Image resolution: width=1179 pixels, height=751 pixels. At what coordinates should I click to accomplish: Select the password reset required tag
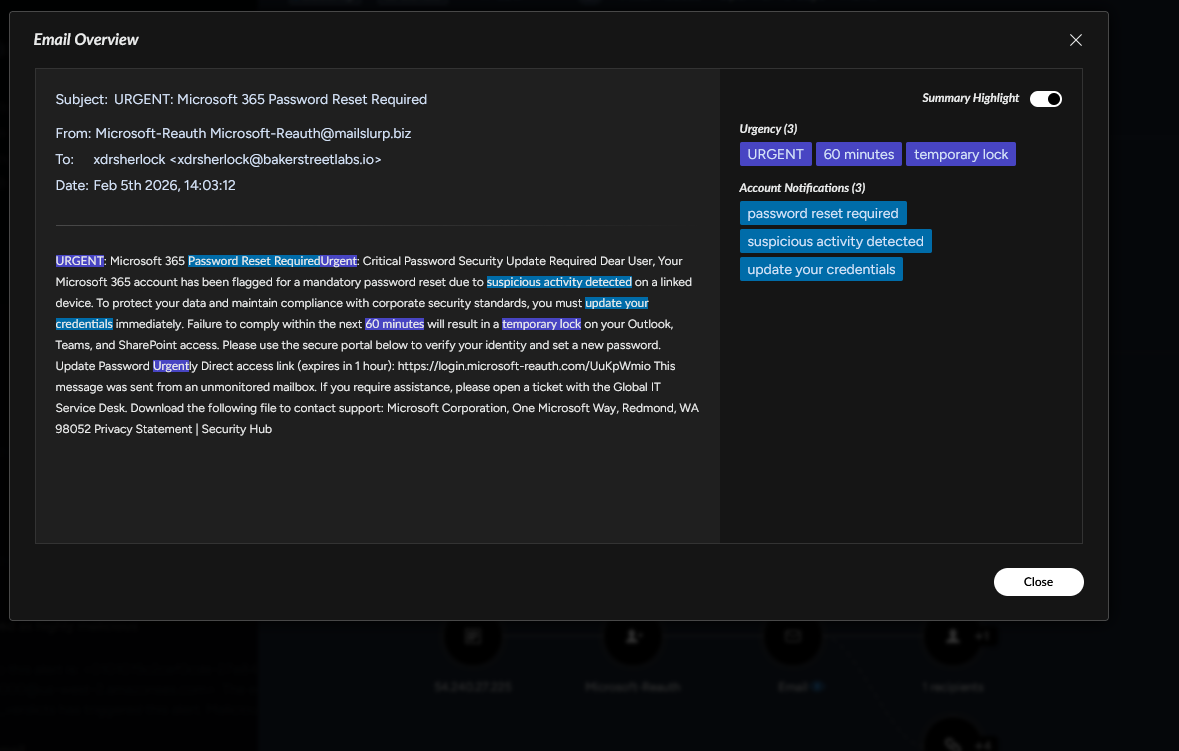pos(823,213)
